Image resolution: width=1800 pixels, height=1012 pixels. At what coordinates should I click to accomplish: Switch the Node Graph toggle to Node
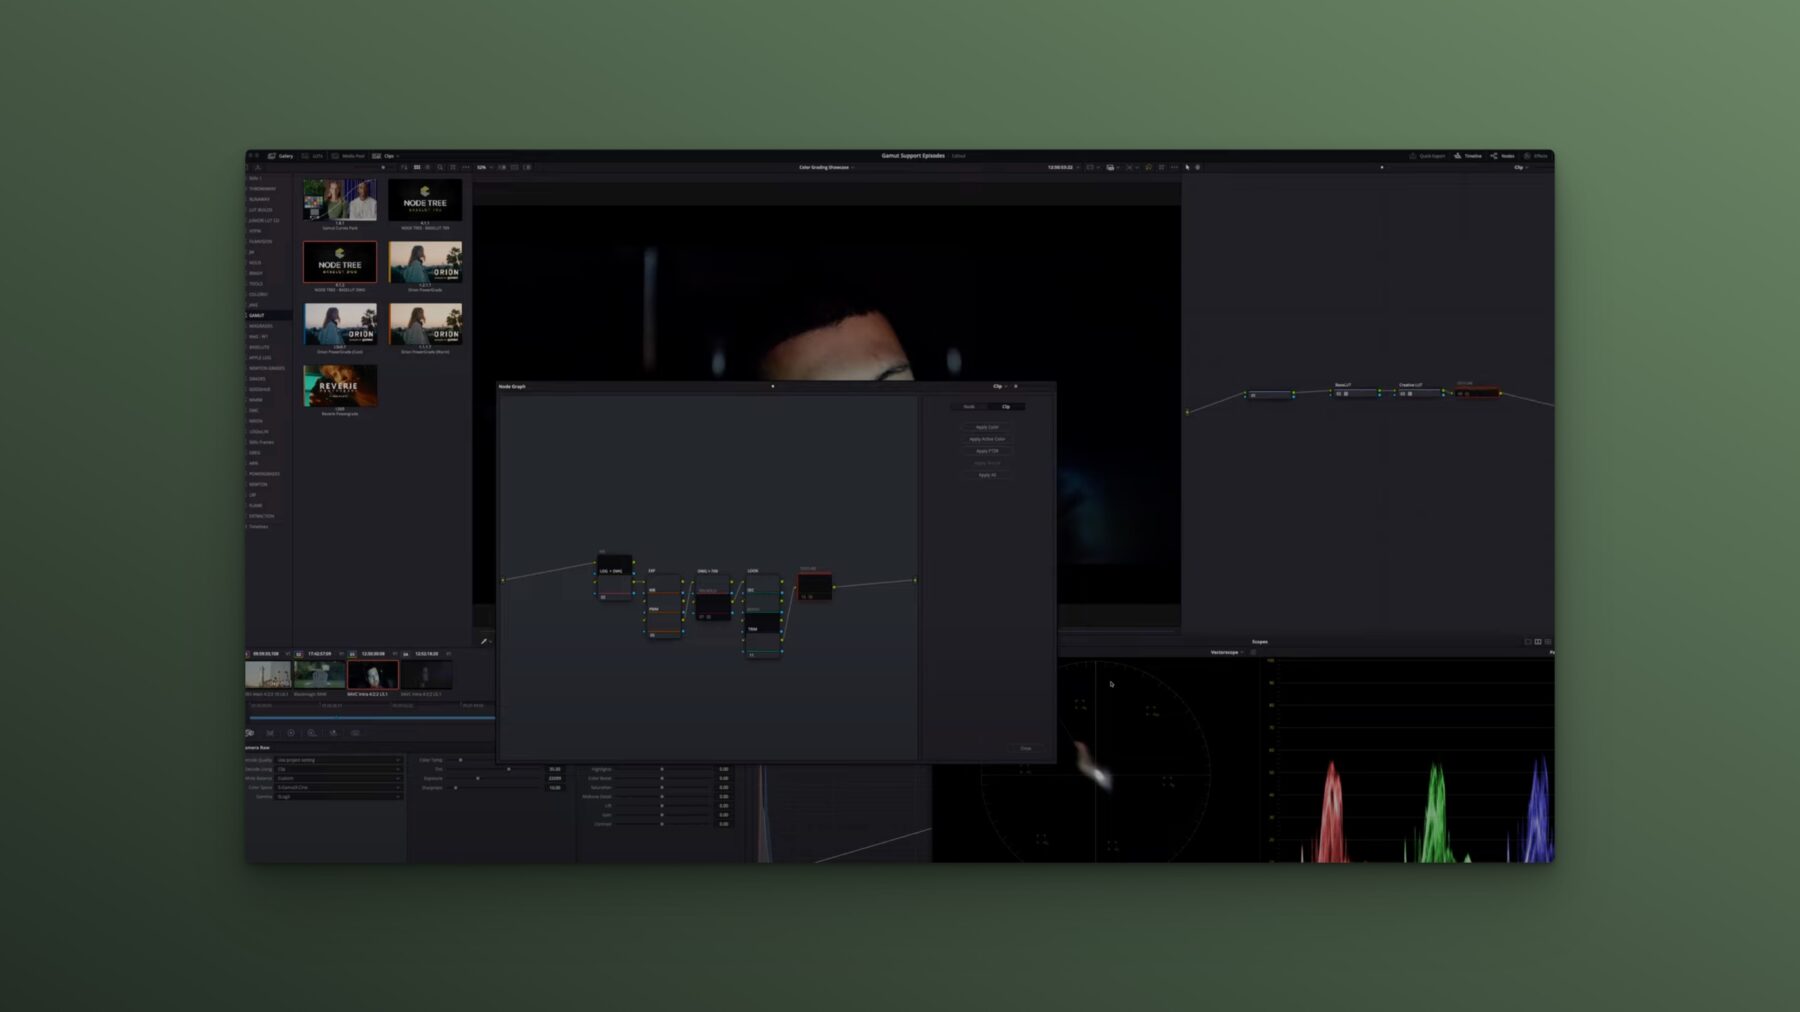coord(969,407)
